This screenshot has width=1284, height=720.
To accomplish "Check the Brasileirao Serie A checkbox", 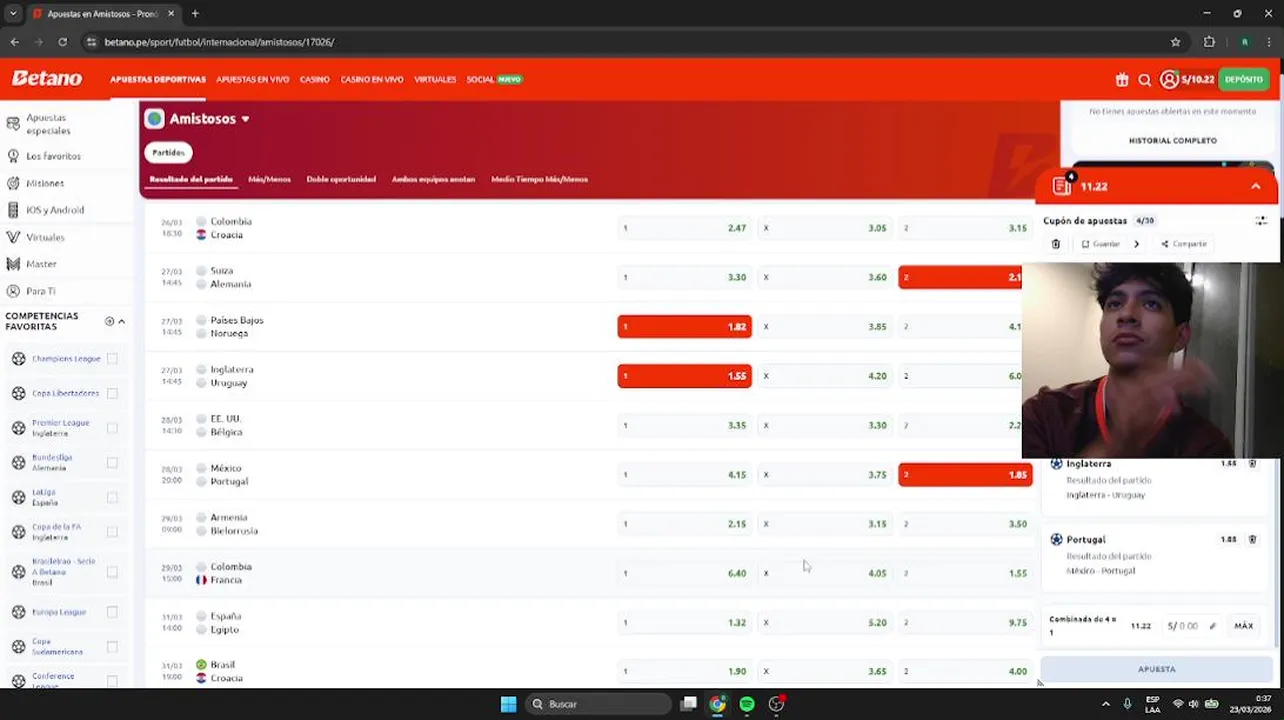I will click(112, 572).
